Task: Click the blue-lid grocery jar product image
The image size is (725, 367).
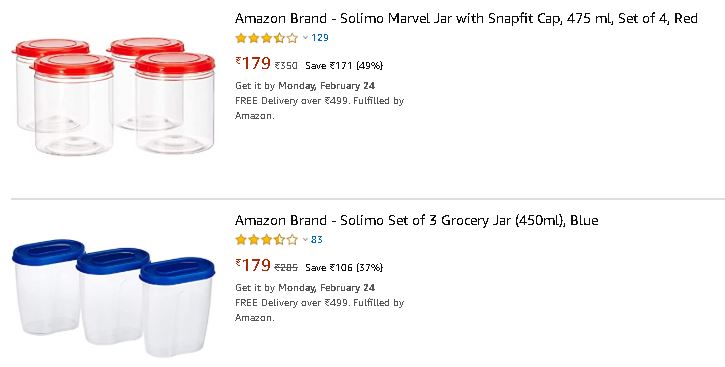Action: [113, 298]
